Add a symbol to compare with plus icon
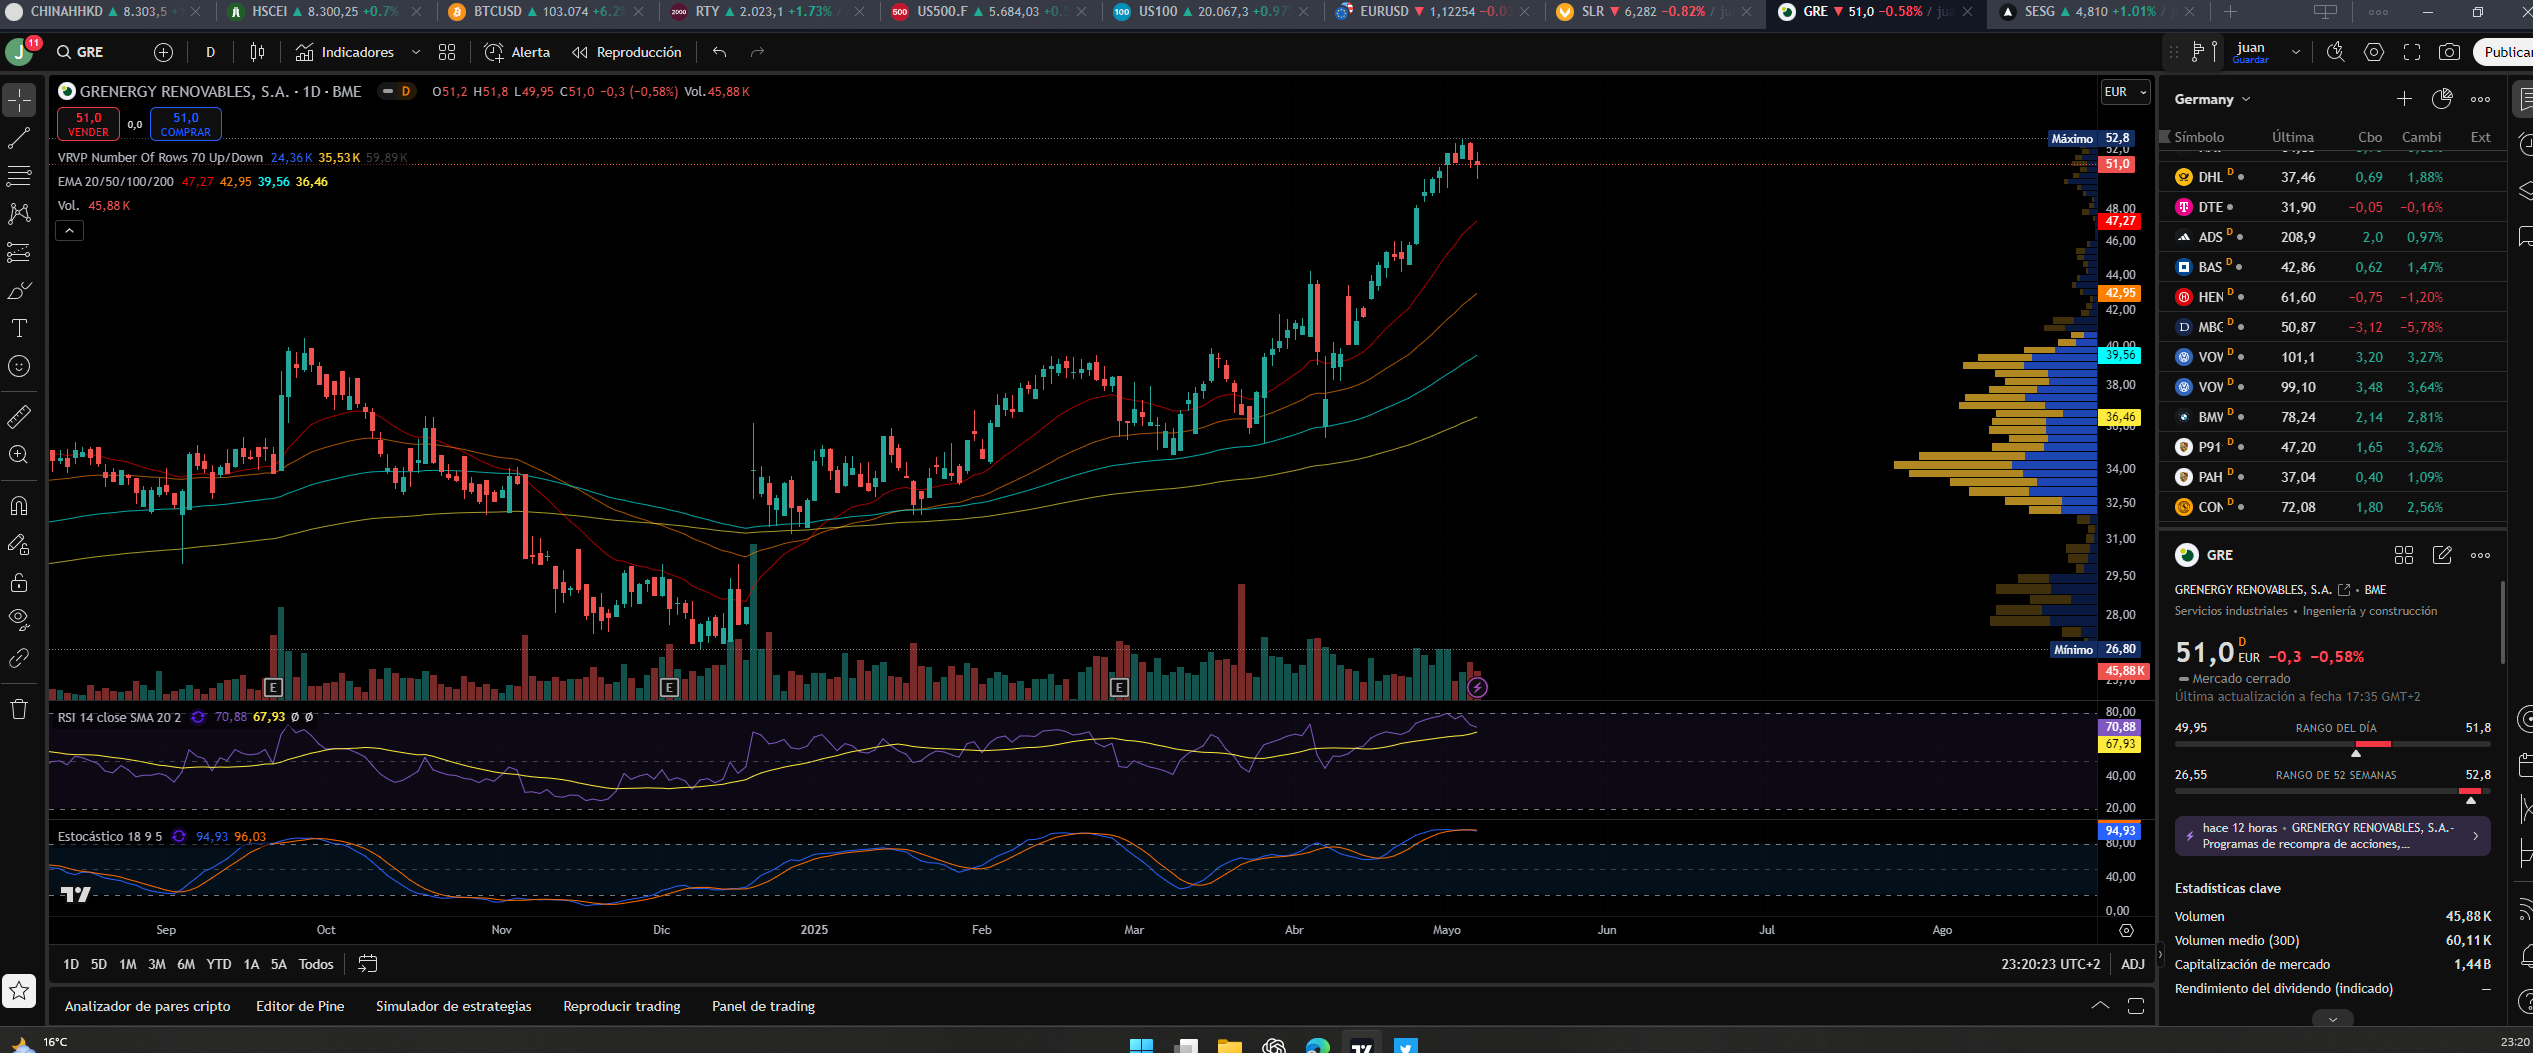This screenshot has height=1053, width=2533. coord(164,52)
